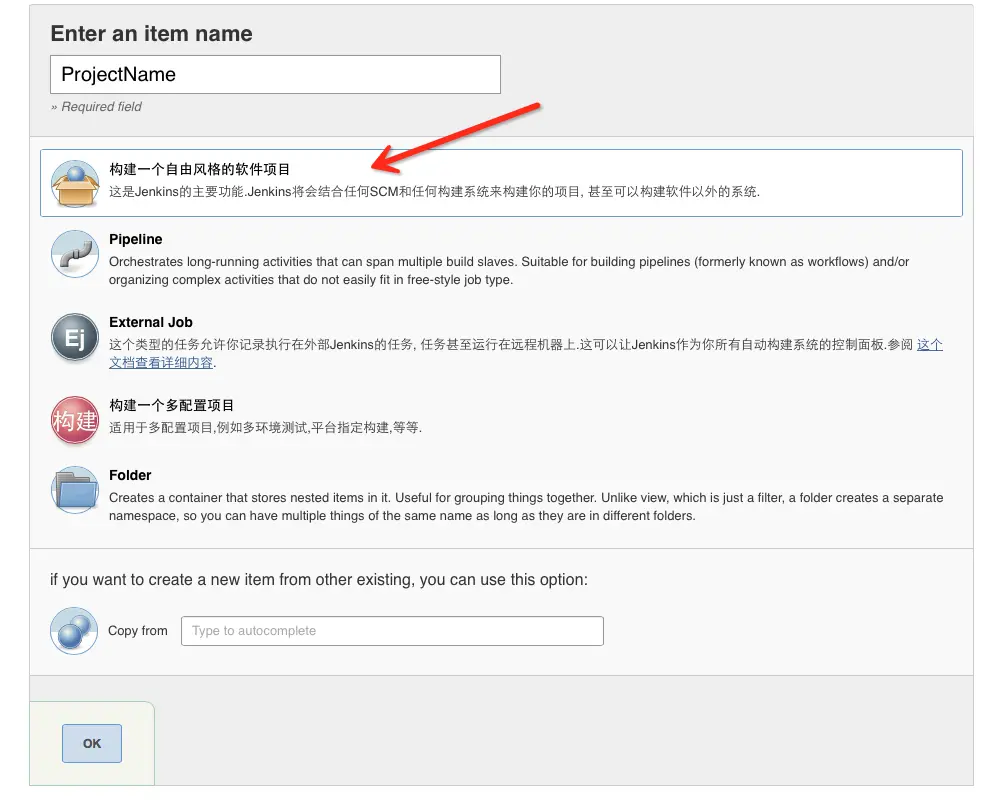Select the External Job item title

pyautogui.click(x=151, y=322)
